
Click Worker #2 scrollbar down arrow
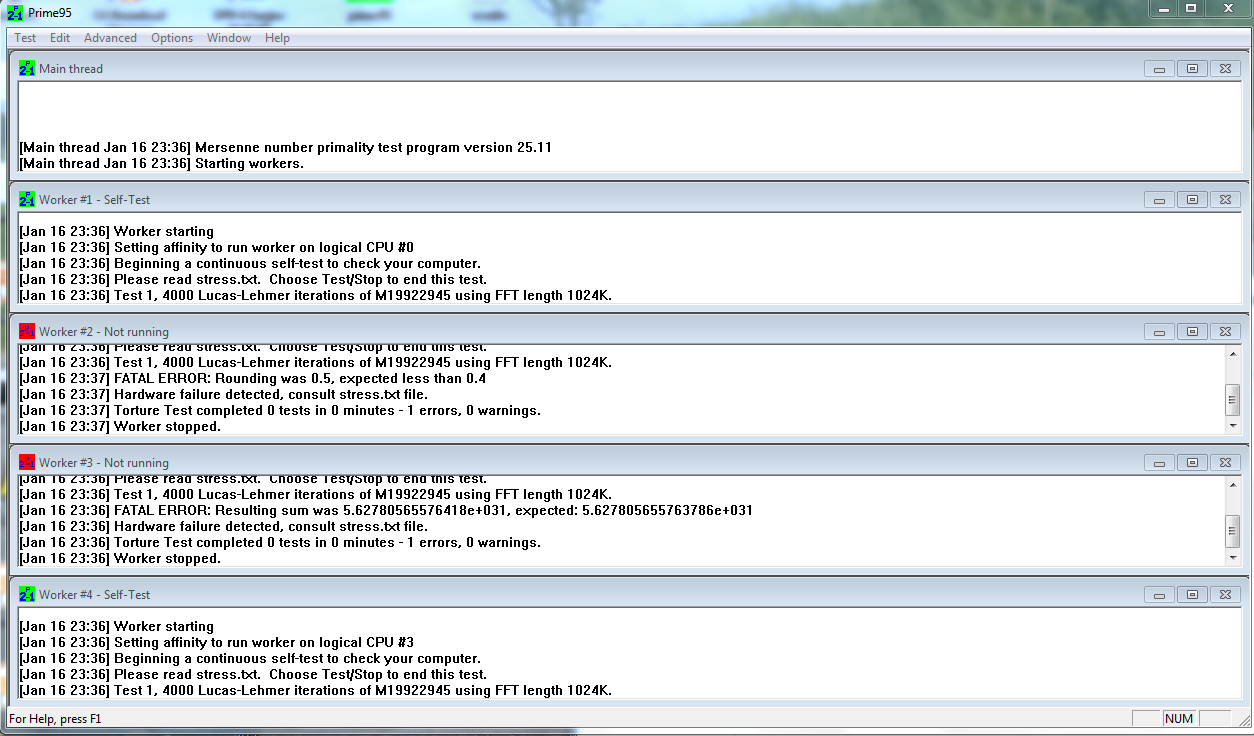point(1232,426)
